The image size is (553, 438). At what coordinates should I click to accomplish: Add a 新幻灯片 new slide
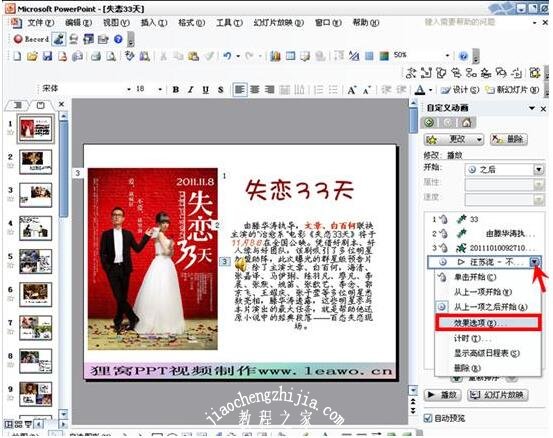coord(512,90)
